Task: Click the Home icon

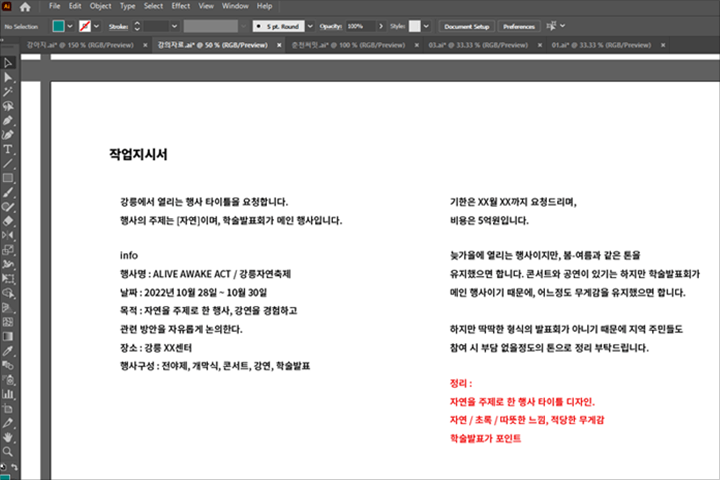Action: [x=25, y=6]
